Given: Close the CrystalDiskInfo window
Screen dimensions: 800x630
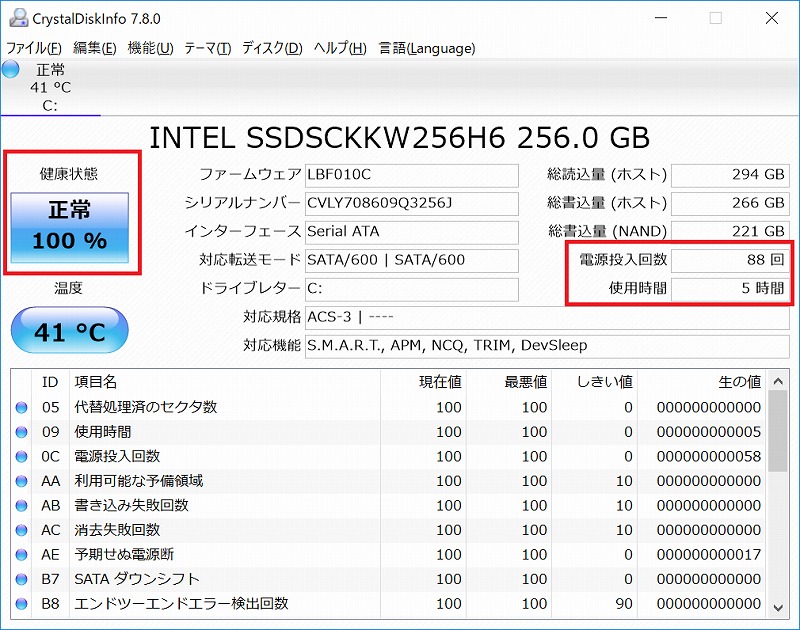Looking at the screenshot, I should (x=772, y=18).
